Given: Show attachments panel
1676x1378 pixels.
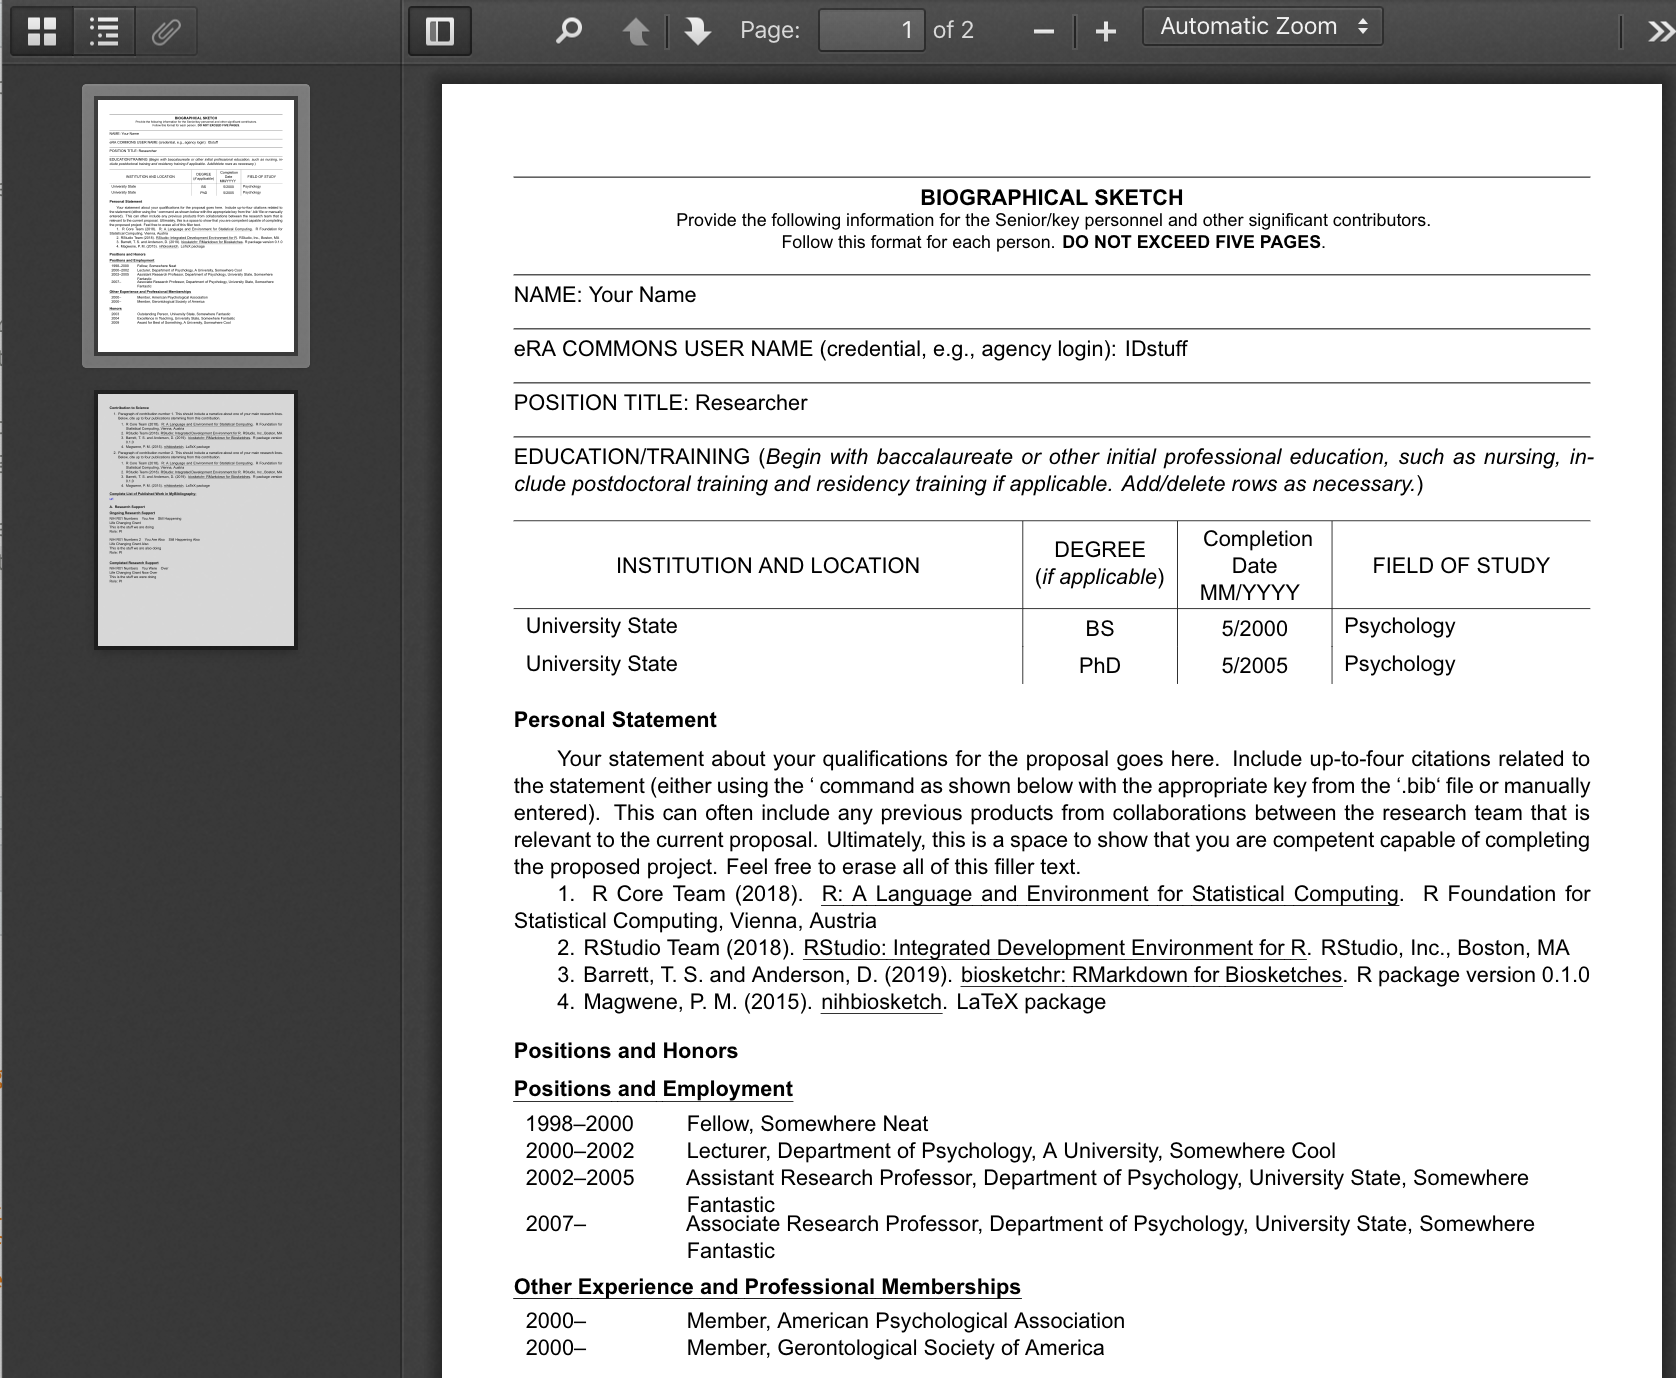Looking at the screenshot, I should pos(166,31).
